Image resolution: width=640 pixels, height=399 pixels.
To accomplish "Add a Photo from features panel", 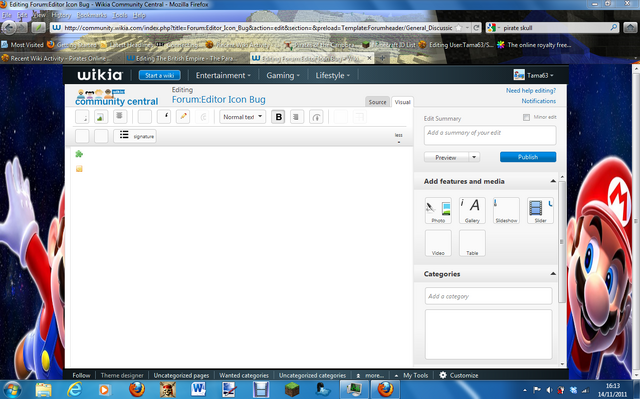I will pos(438,211).
